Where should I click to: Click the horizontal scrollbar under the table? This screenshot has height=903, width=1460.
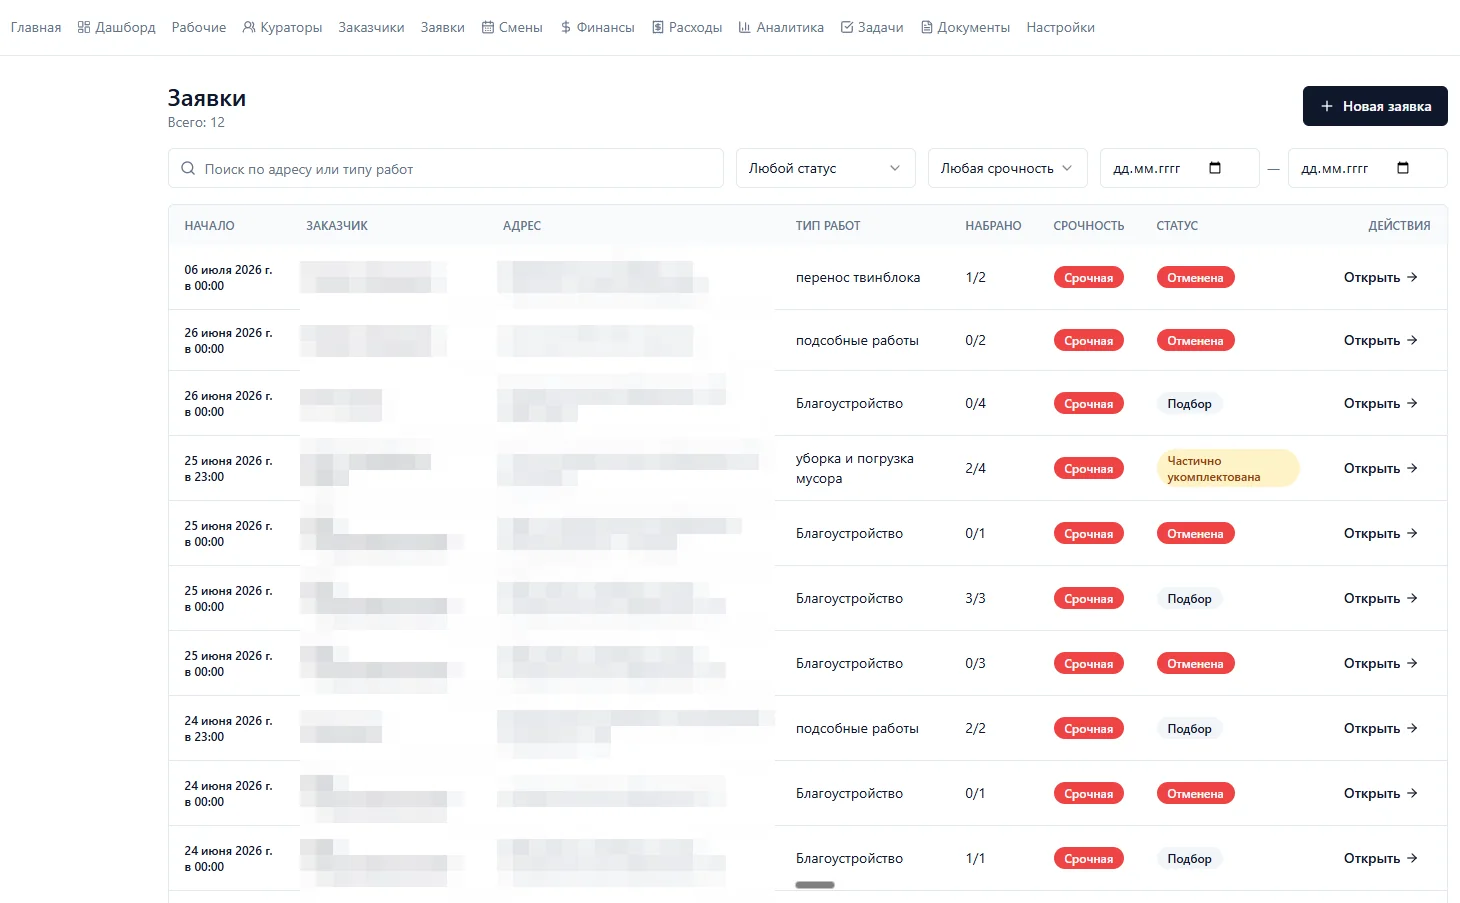tap(815, 885)
